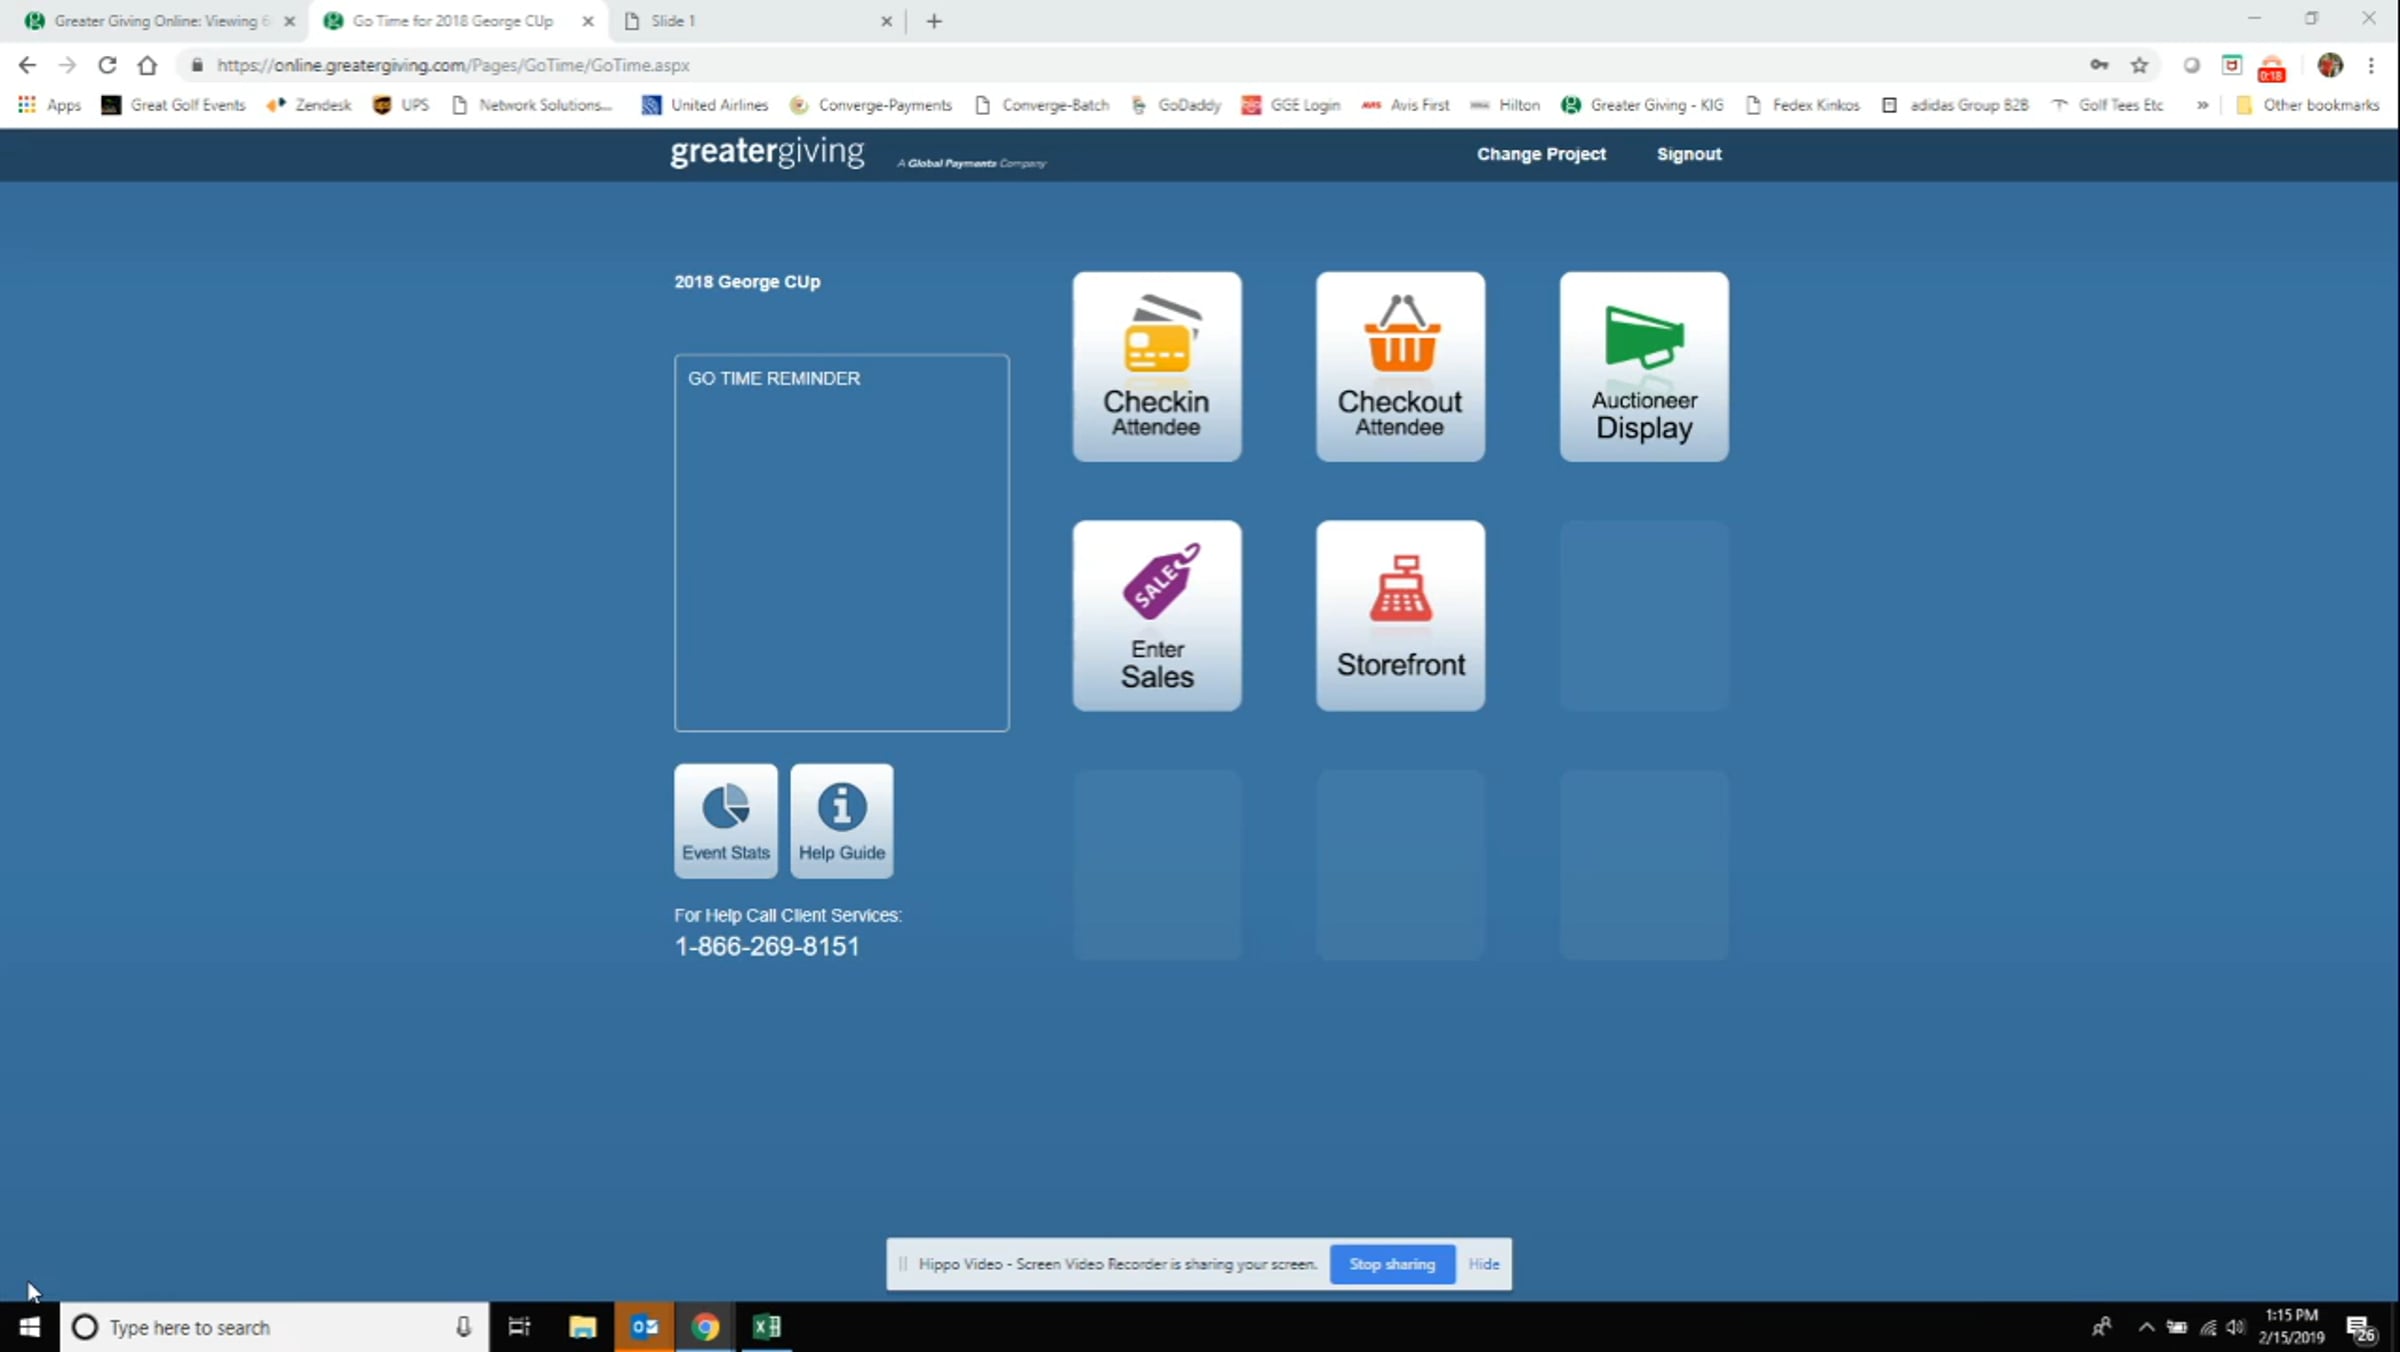
Task: Open the GGE Login bookmark
Action: tap(1290, 105)
